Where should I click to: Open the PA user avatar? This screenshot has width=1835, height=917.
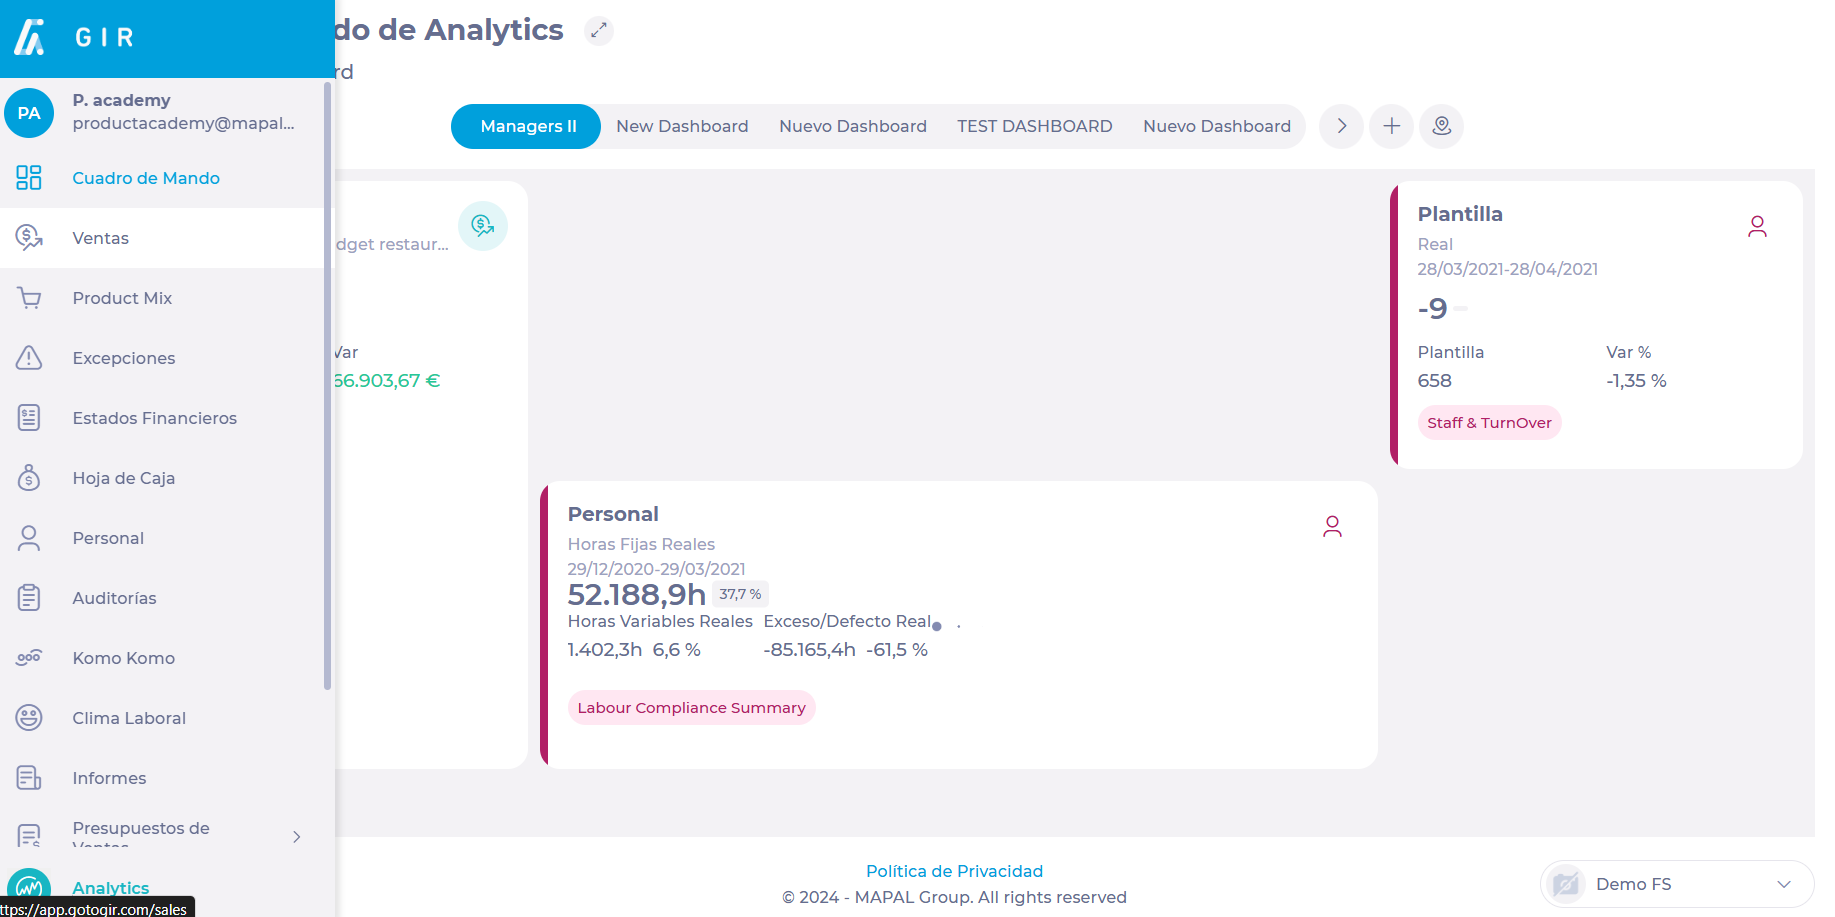29,113
